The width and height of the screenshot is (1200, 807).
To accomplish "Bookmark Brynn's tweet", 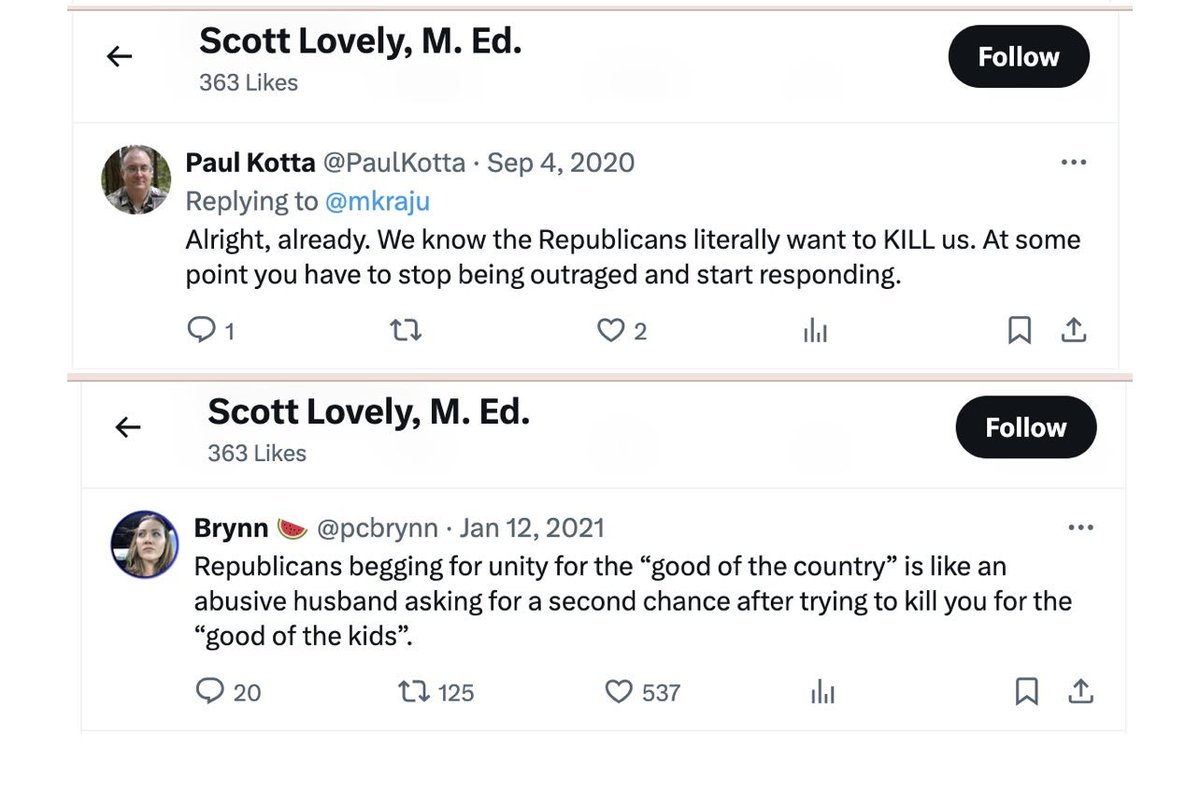I will click(1027, 691).
